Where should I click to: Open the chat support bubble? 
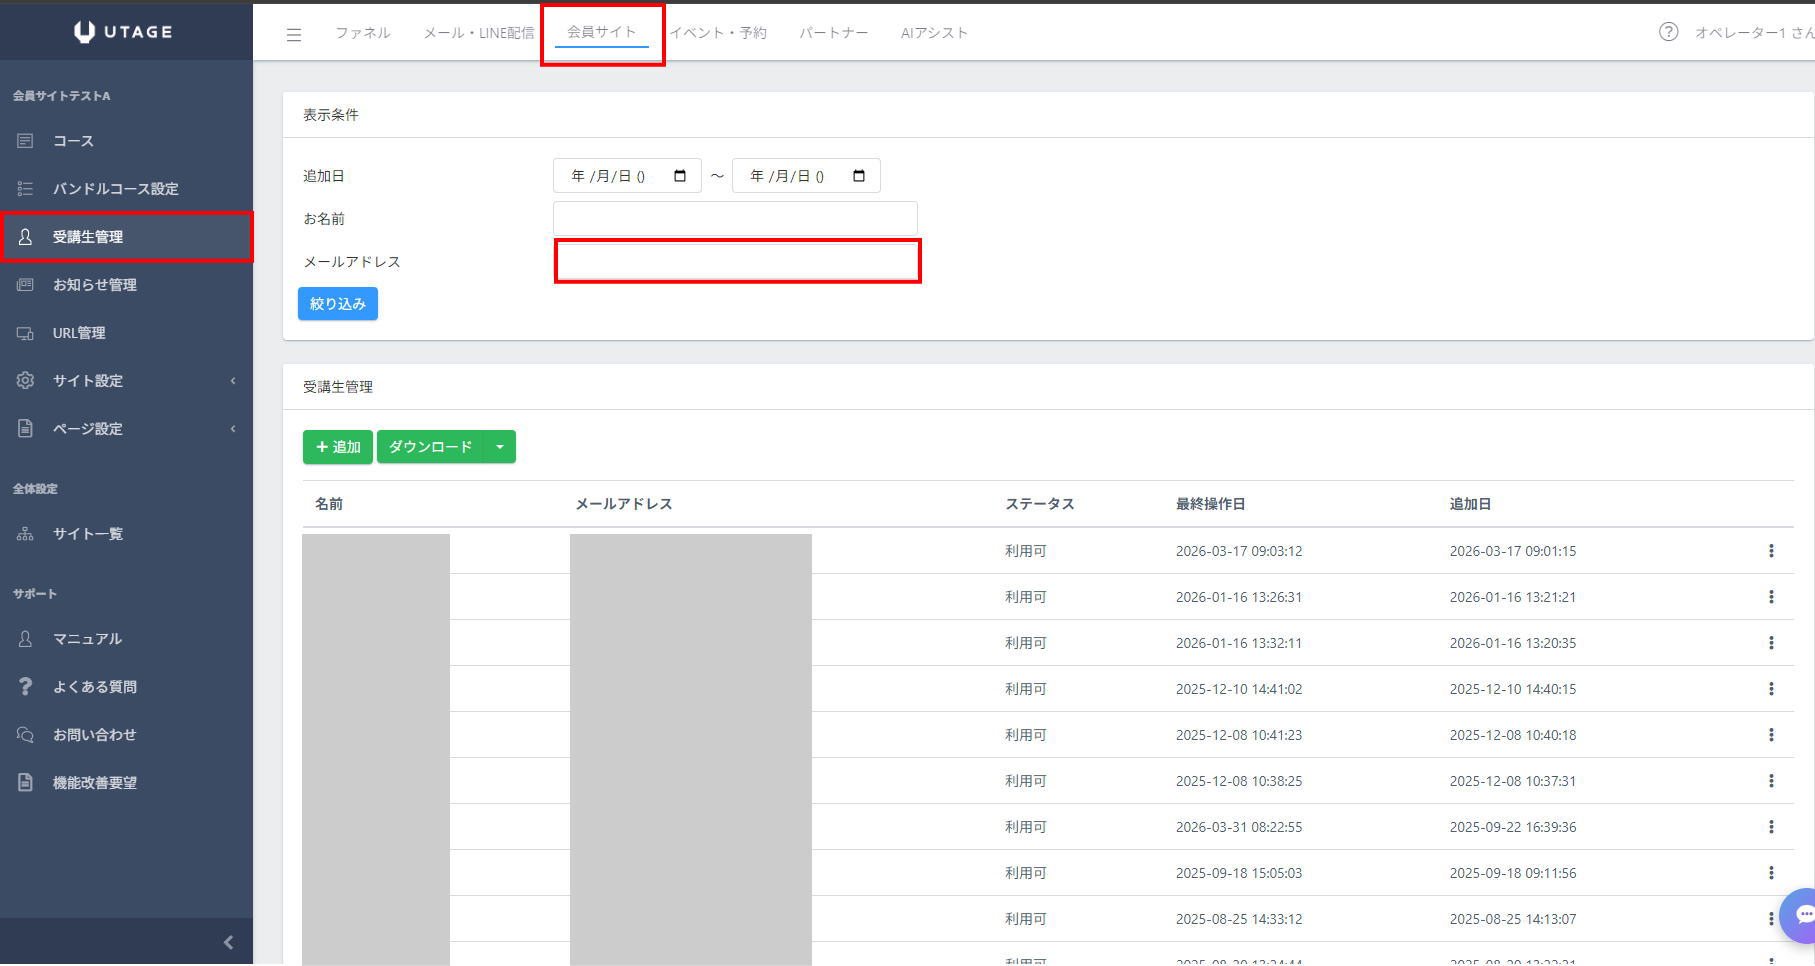pos(1802,914)
